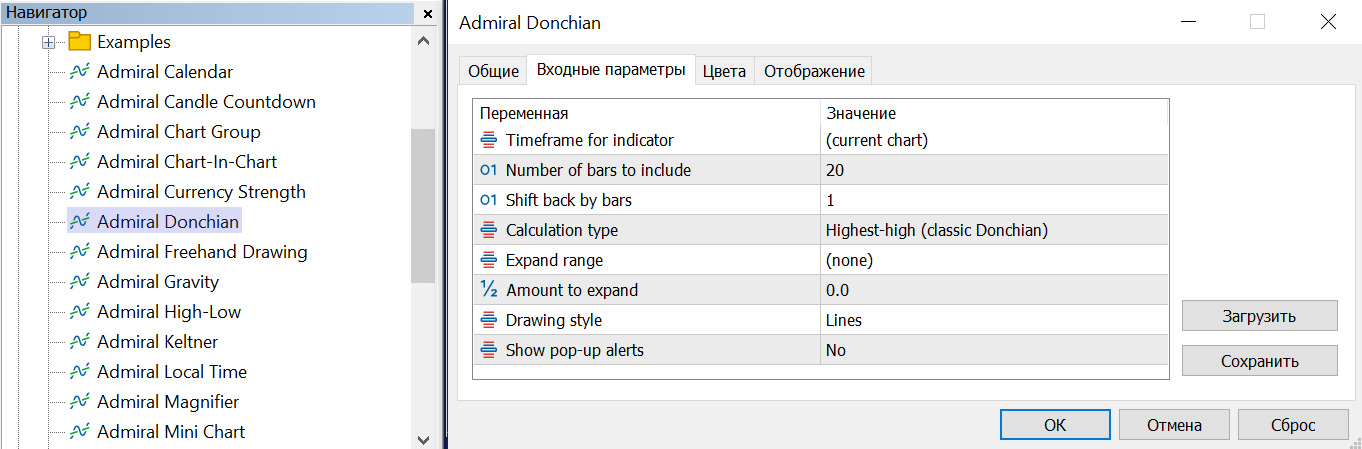Select Admiral Freehand Drawing in tree
This screenshot has height=449, width=1362.
tap(202, 252)
